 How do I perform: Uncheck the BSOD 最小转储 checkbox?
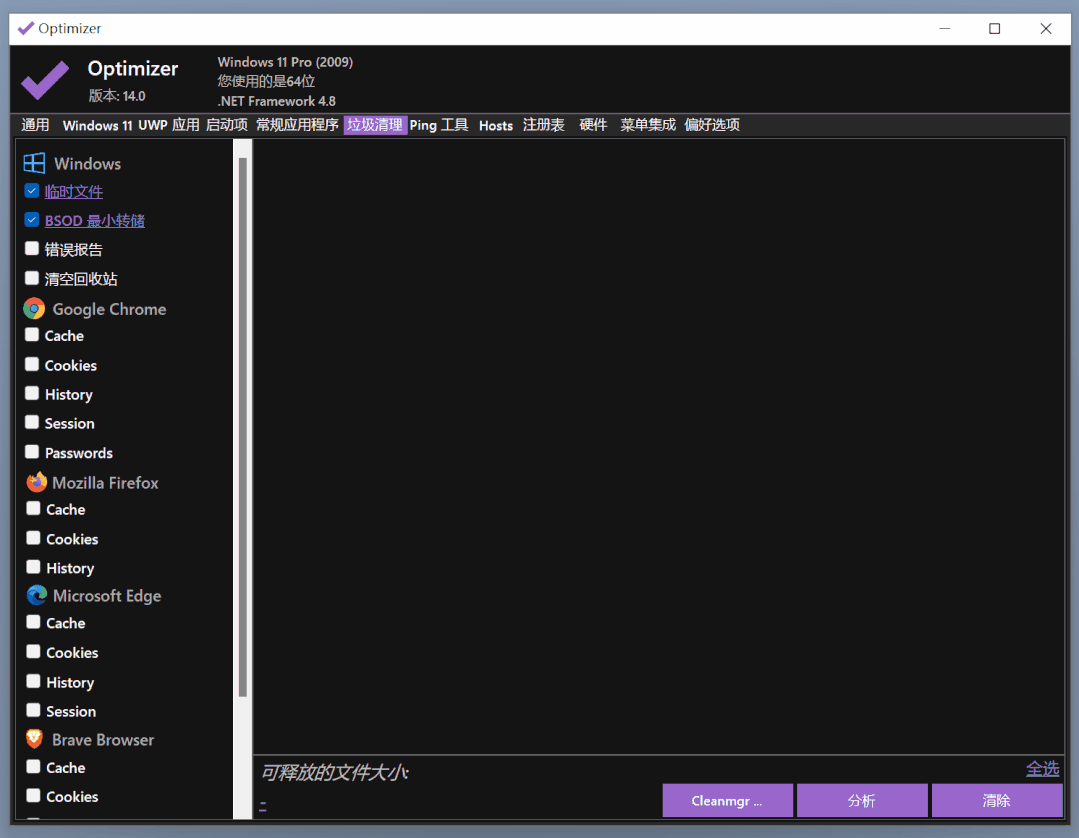[32, 219]
